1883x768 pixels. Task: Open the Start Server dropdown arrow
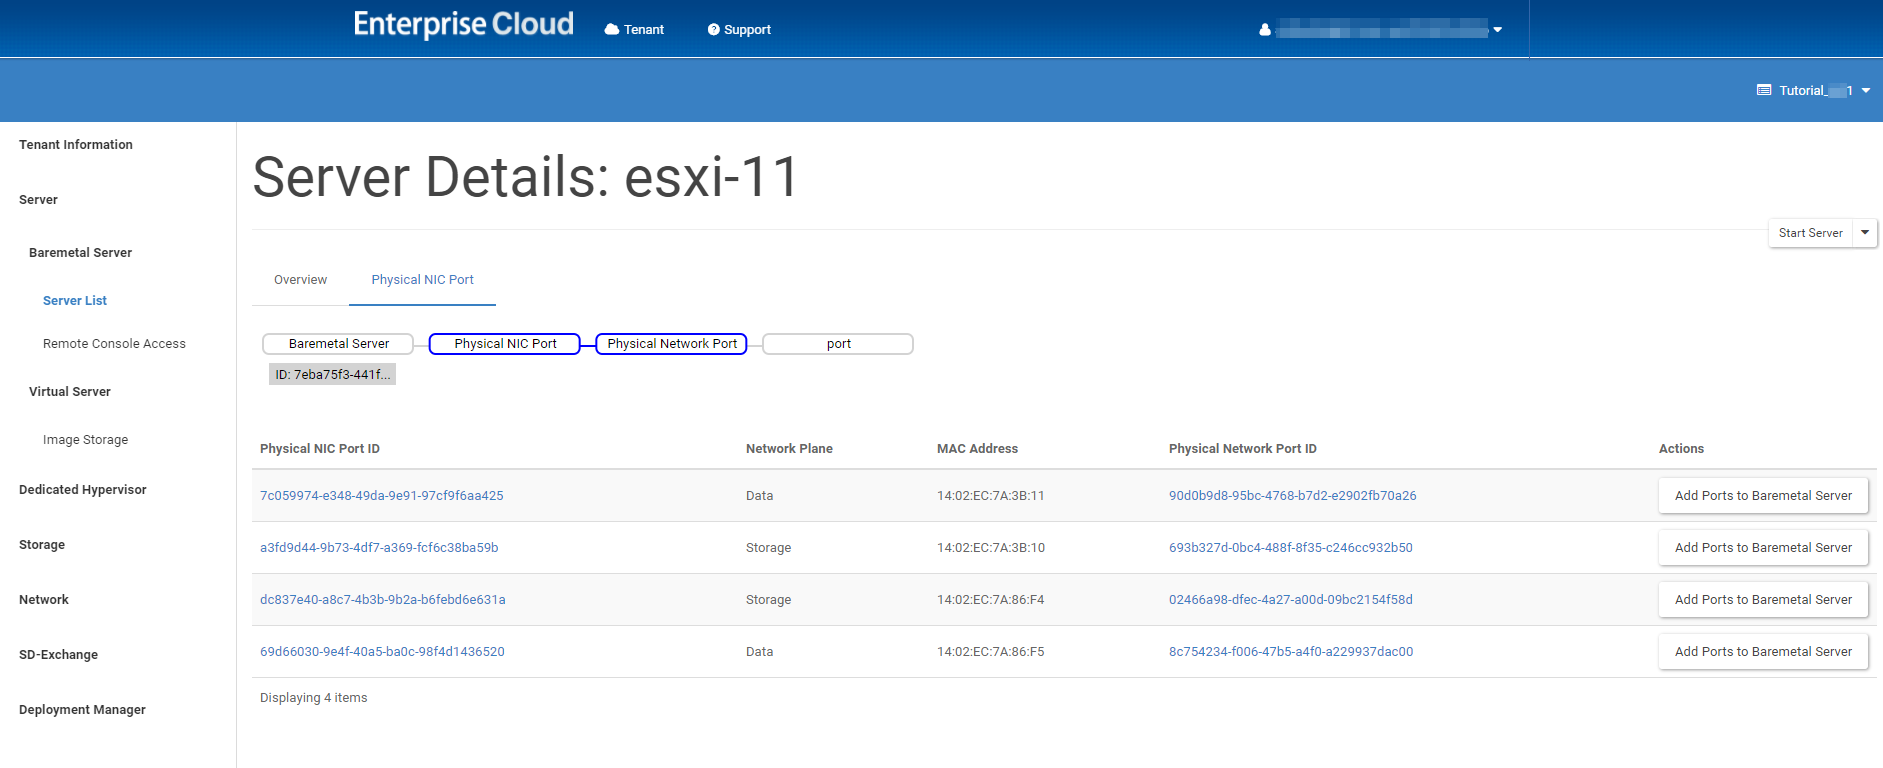1865,233
